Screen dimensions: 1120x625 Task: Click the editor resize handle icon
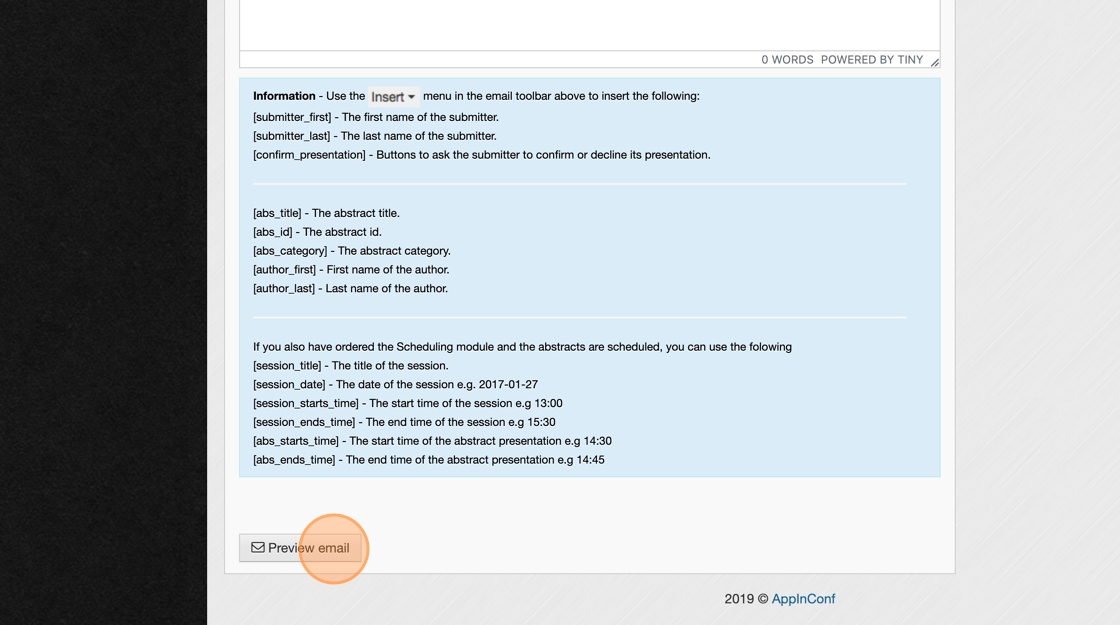934,61
